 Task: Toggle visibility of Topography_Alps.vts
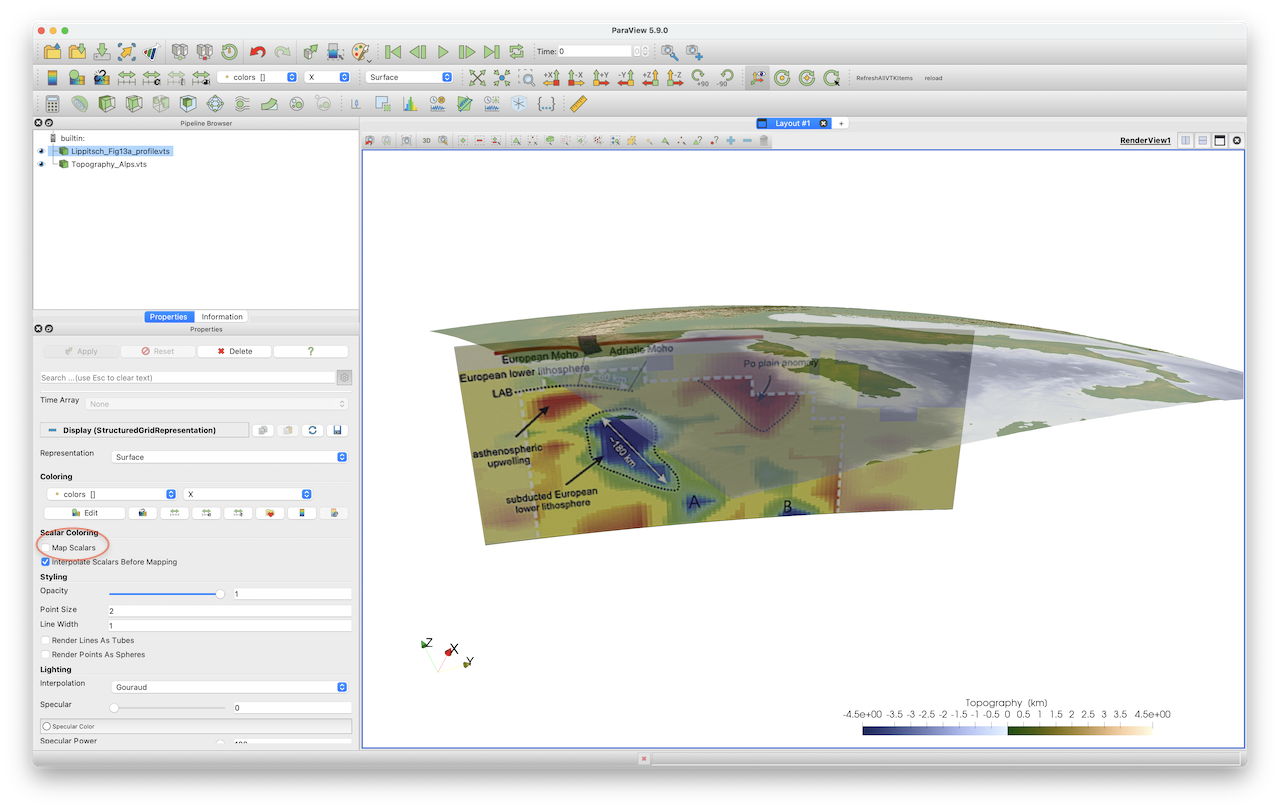coord(42,164)
